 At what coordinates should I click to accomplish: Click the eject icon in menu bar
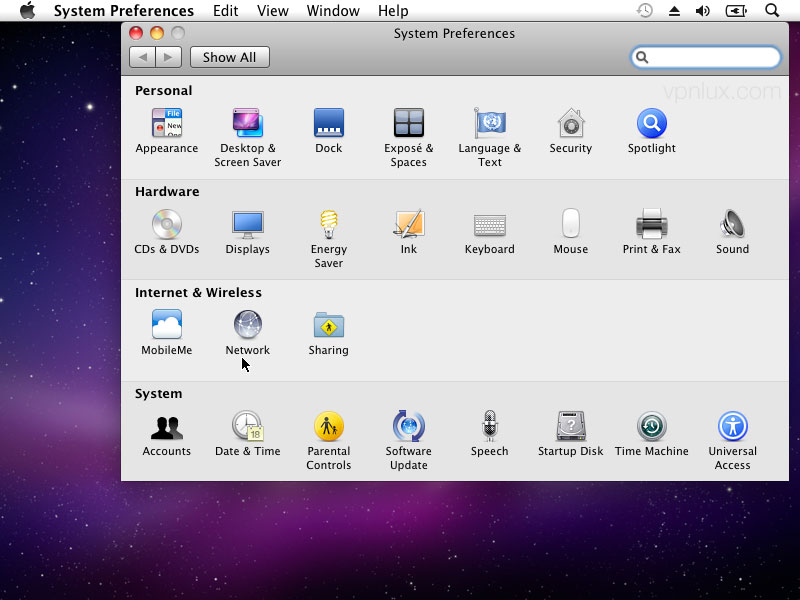[674, 11]
